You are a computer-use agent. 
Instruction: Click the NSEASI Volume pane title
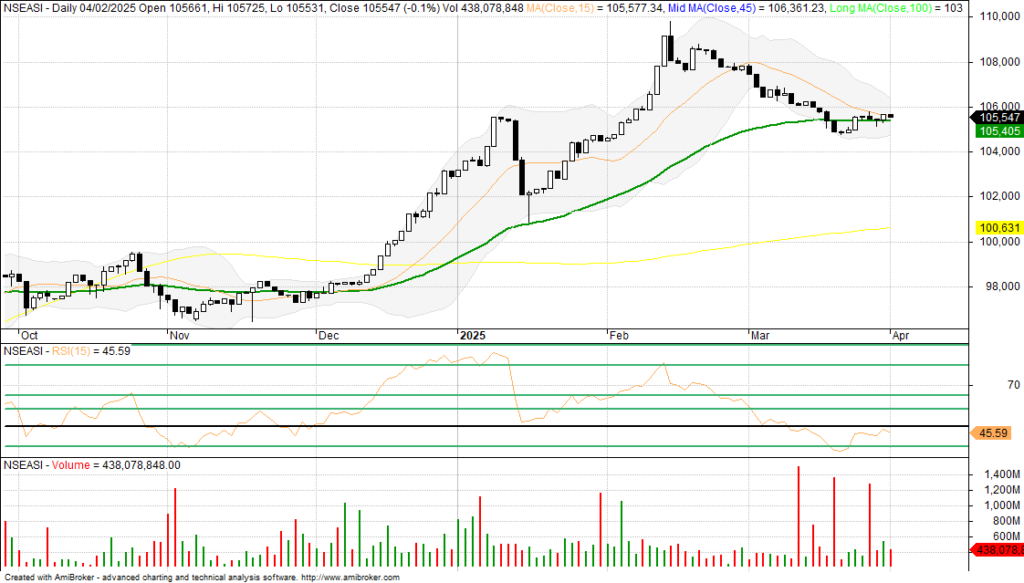tap(92, 465)
